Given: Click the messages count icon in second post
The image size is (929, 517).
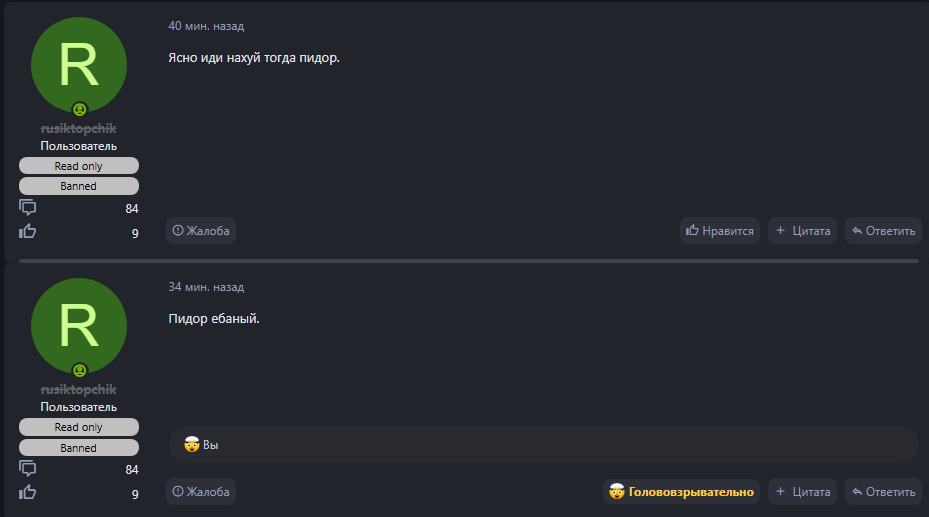Looking at the screenshot, I should (x=28, y=469).
